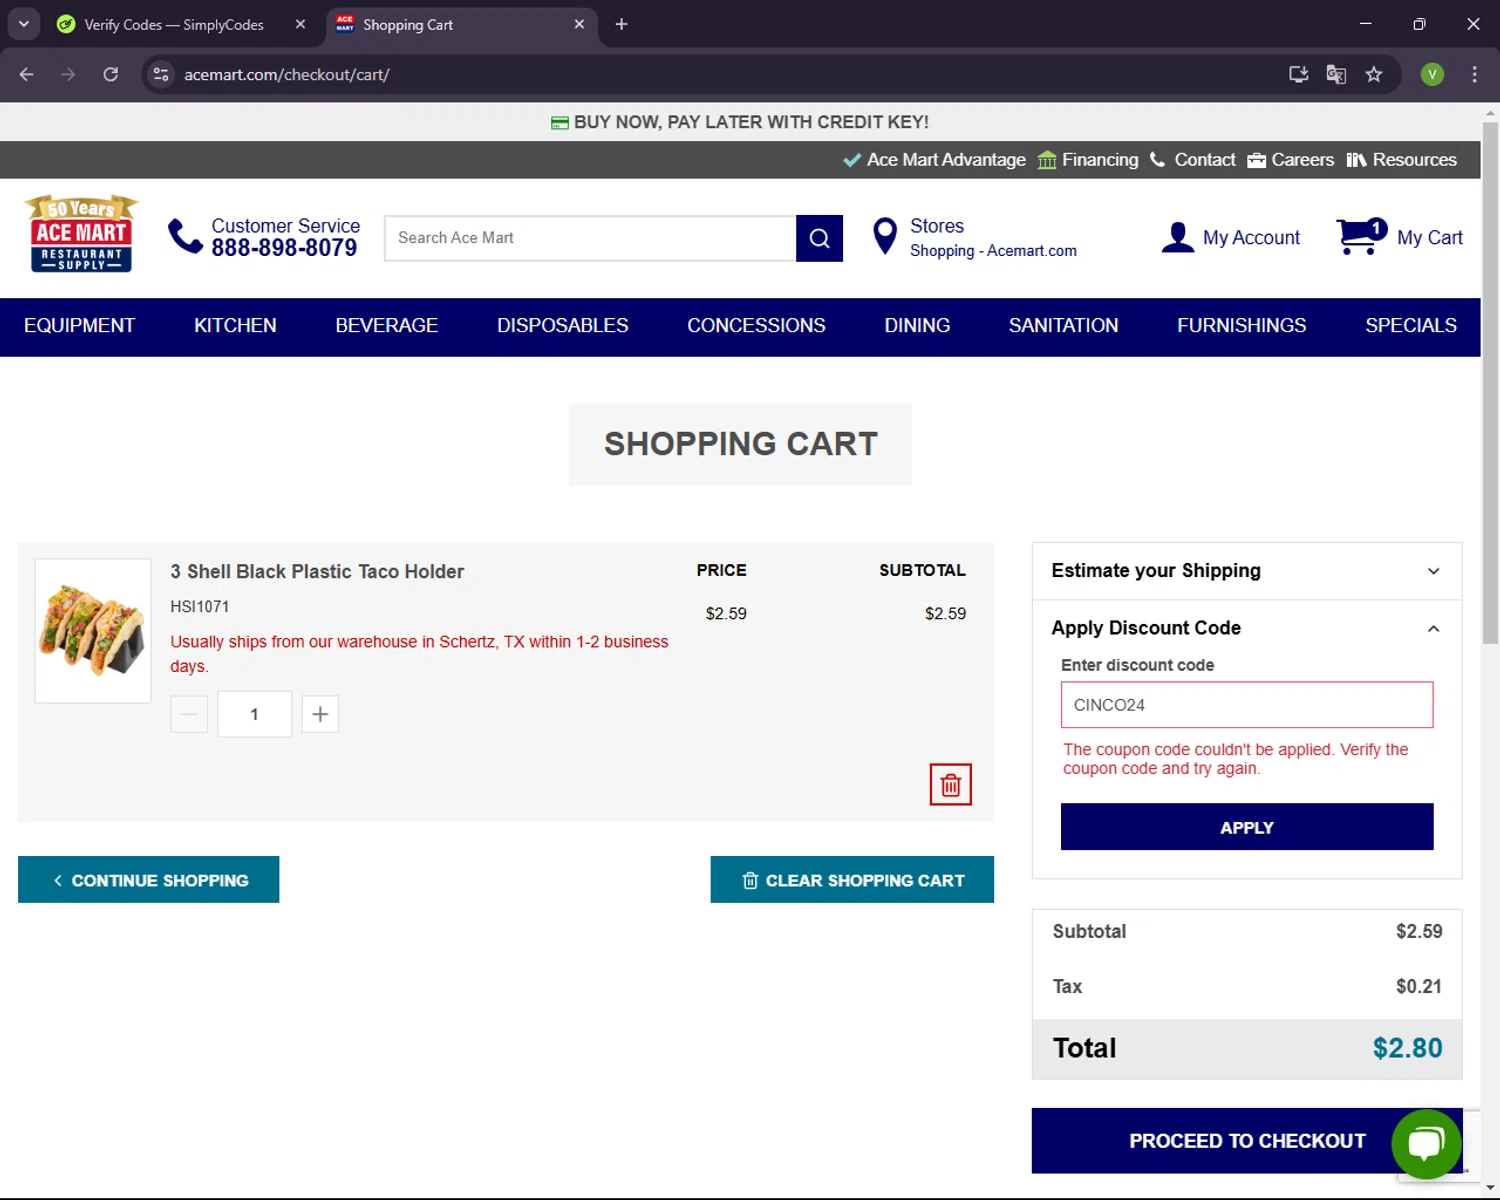Screen dimensions: 1500x1200
Task: Open the DISPOSABLES menu
Action: pyautogui.click(x=562, y=326)
